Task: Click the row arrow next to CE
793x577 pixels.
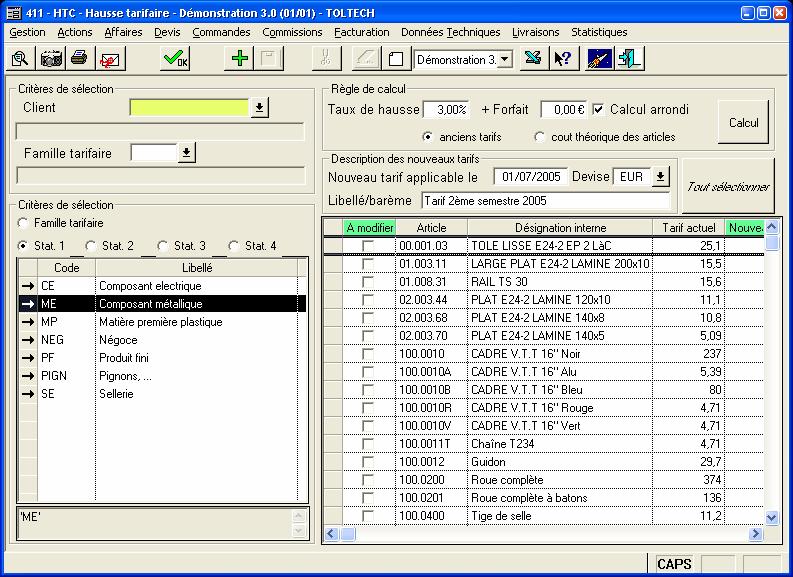Action: point(28,286)
